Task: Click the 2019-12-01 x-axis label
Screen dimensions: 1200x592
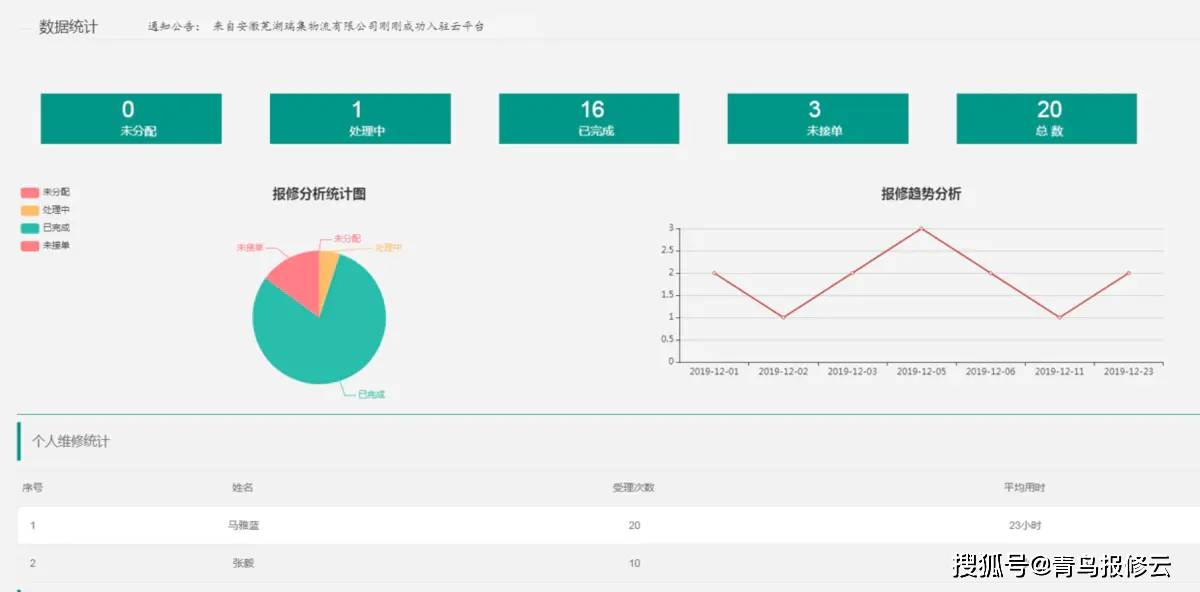Action: click(714, 371)
